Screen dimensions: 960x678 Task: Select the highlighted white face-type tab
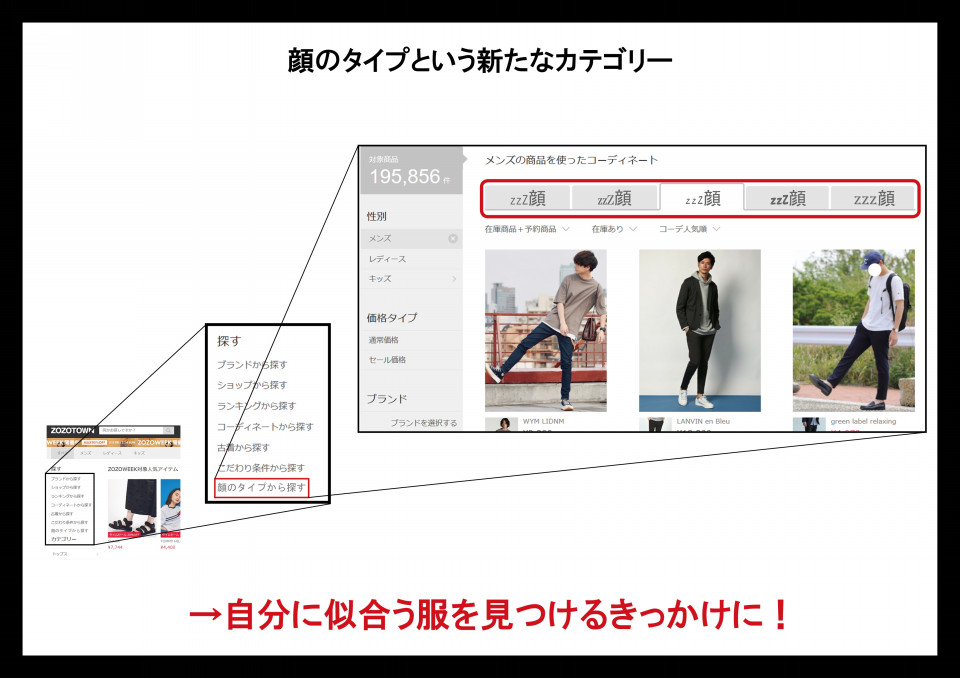point(702,198)
